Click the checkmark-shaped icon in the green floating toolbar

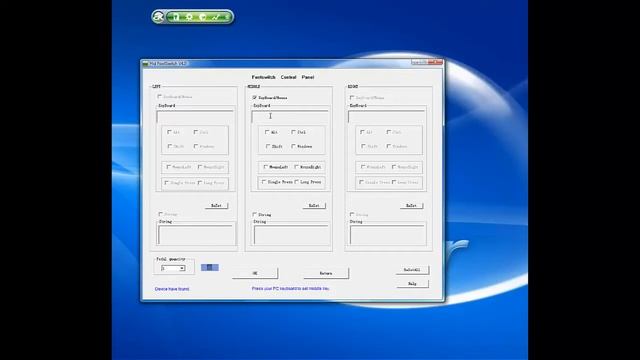(x=216, y=17)
